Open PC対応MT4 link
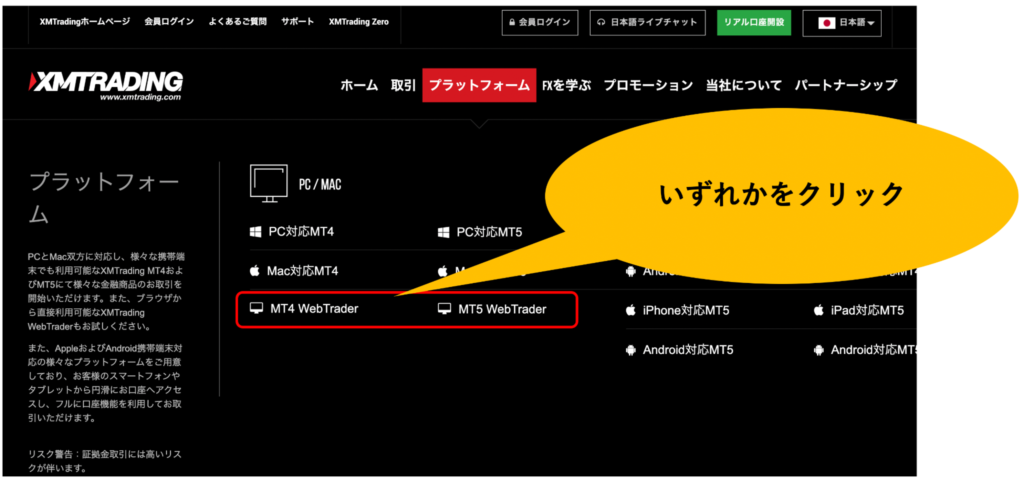The image size is (1024, 482). [x=301, y=232]
